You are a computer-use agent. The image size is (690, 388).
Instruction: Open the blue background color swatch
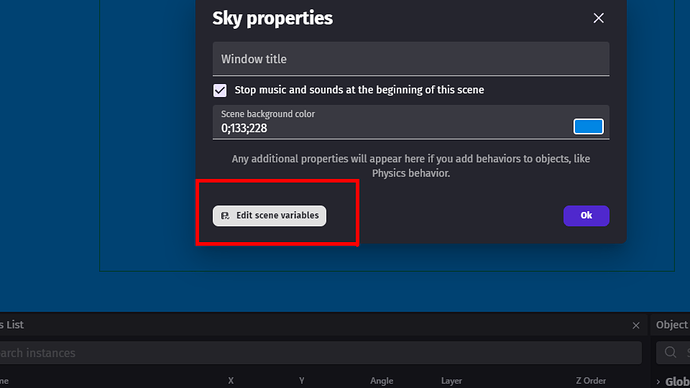(588, 127)
